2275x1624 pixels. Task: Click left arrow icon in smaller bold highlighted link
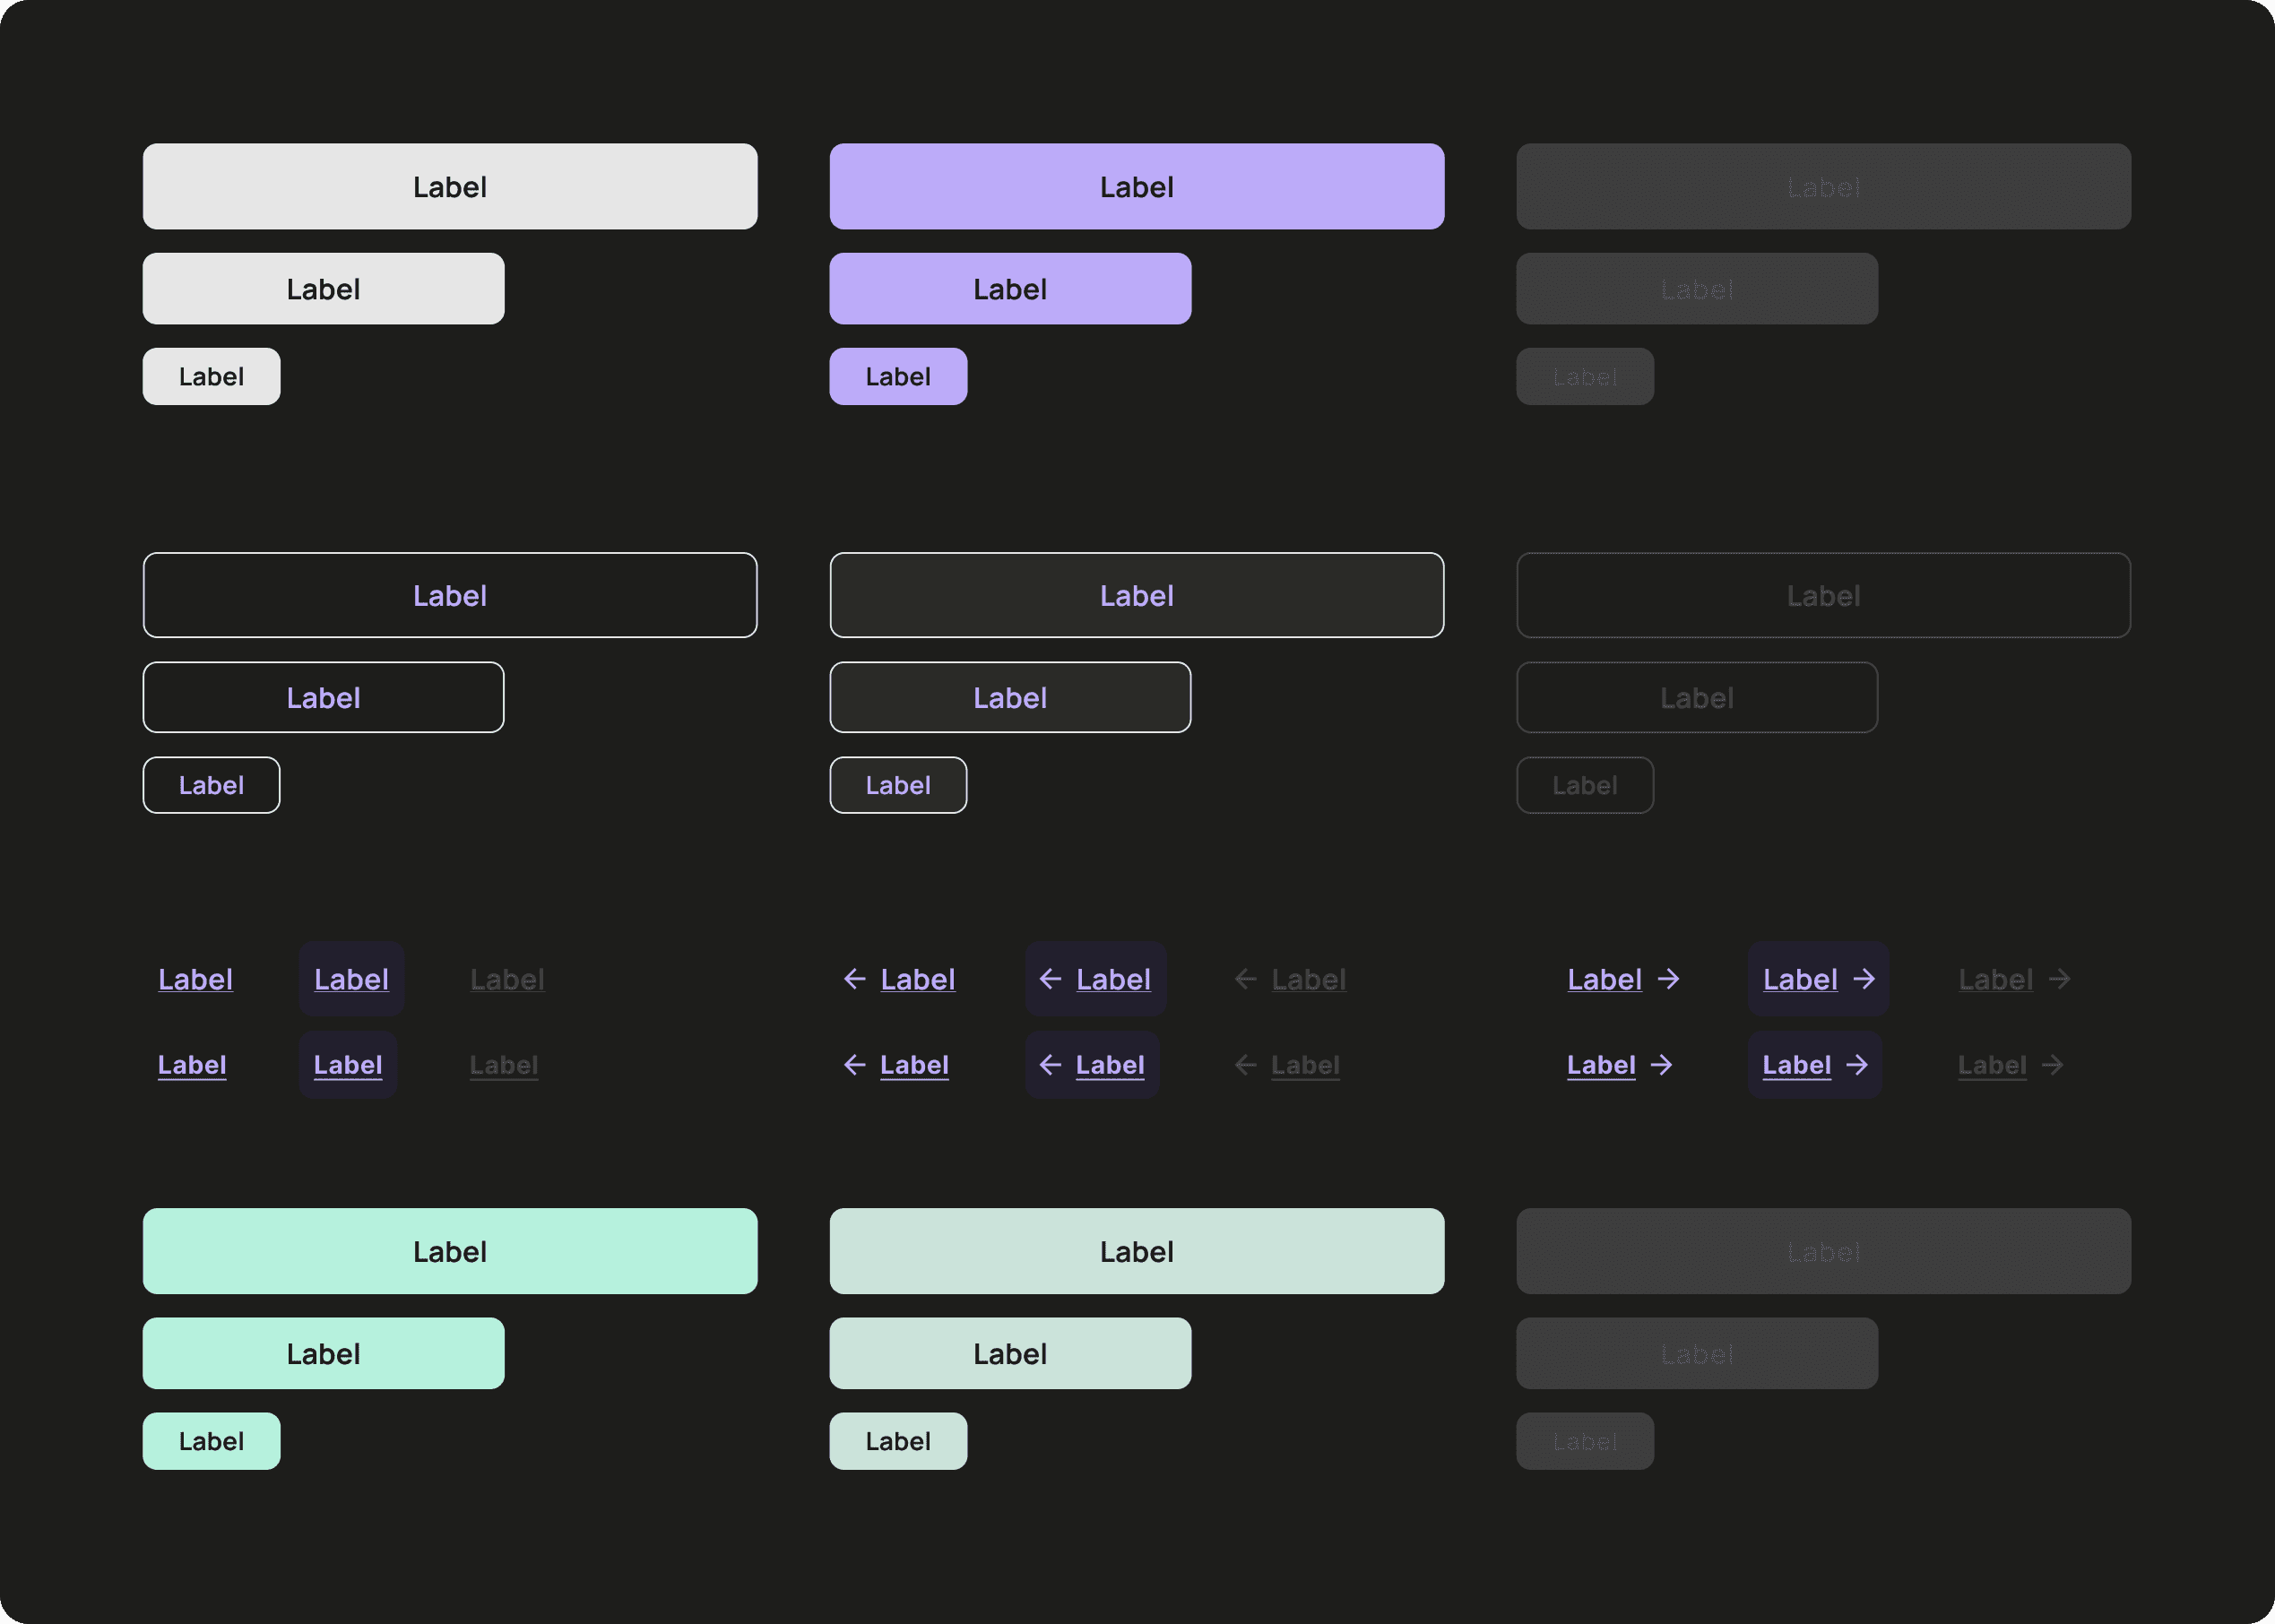(x=1050, y=1065)
